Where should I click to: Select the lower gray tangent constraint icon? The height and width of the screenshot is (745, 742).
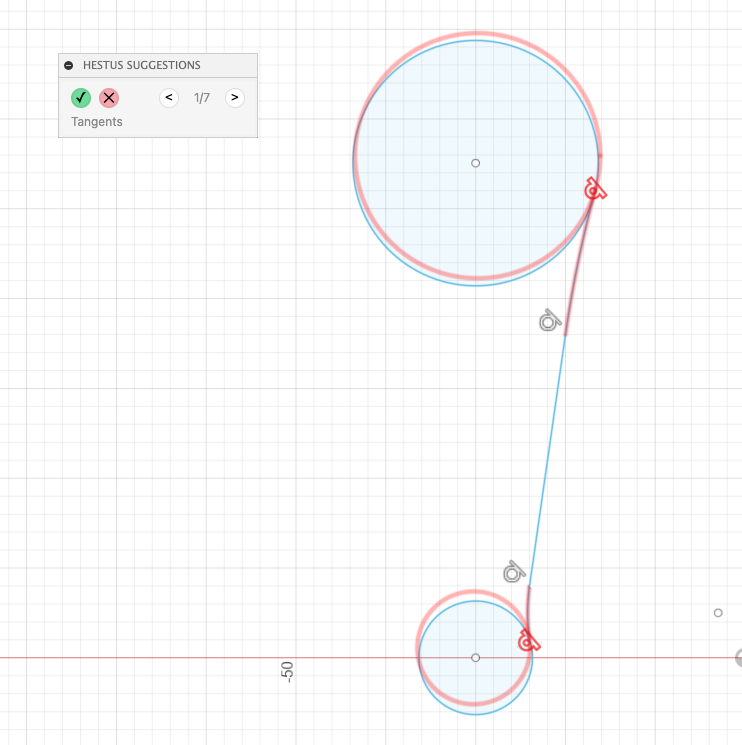pyautogui.click(x=513, y=572)
